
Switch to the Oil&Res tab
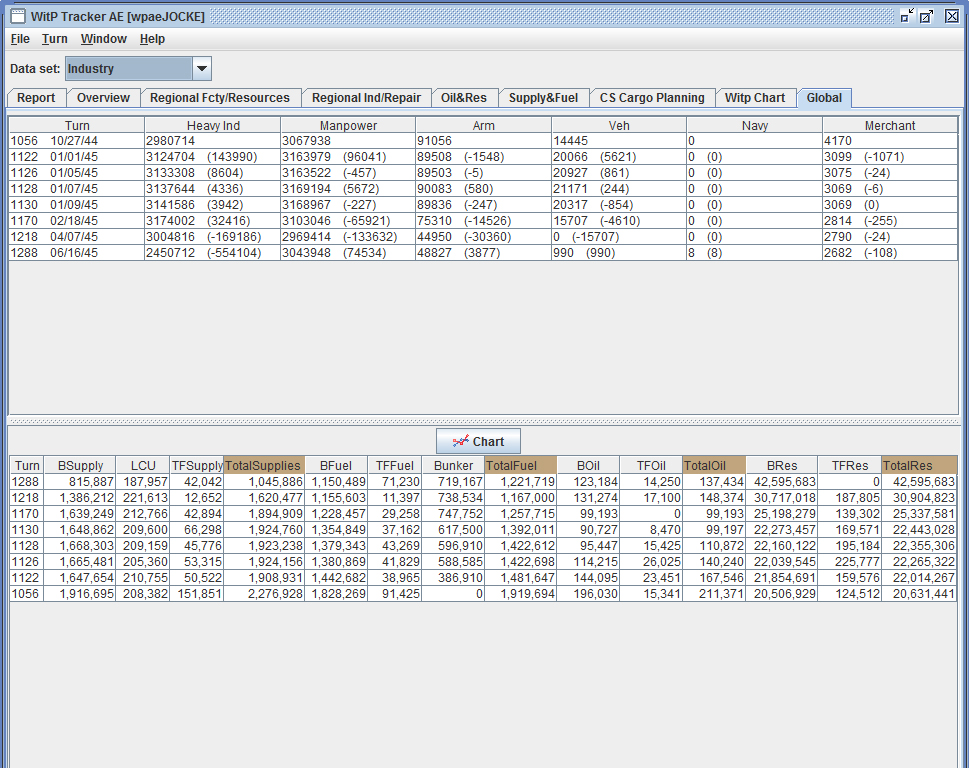(463, 98)
